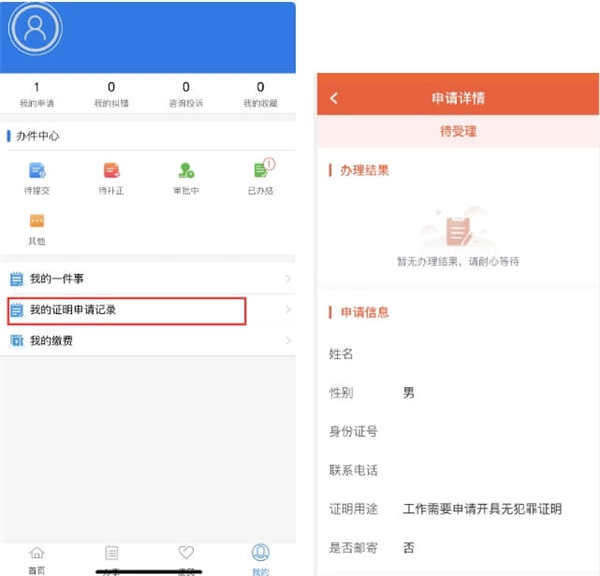This screenshot has width=600, height=576.
Task: Tap 暂无办理结果，请耐心等待 message
Action: click(x=458, y=262)
